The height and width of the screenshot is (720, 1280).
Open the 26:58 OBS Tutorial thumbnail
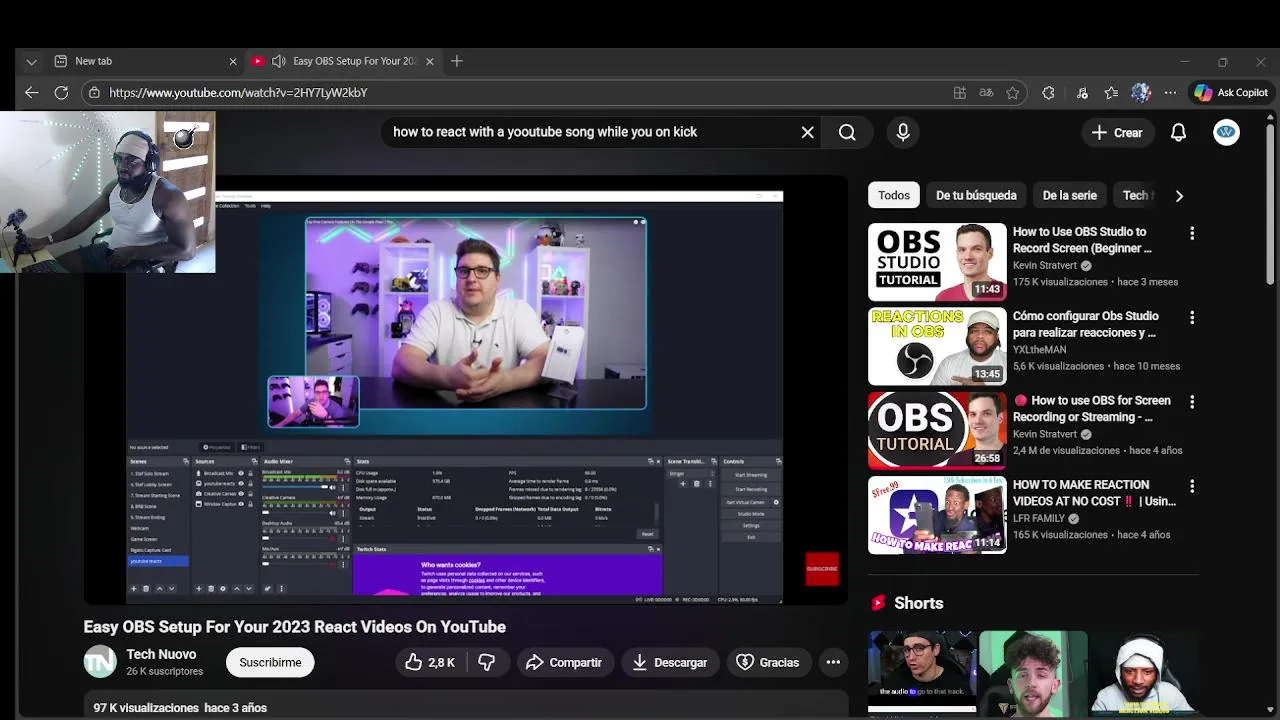click(x=937, y=430)
